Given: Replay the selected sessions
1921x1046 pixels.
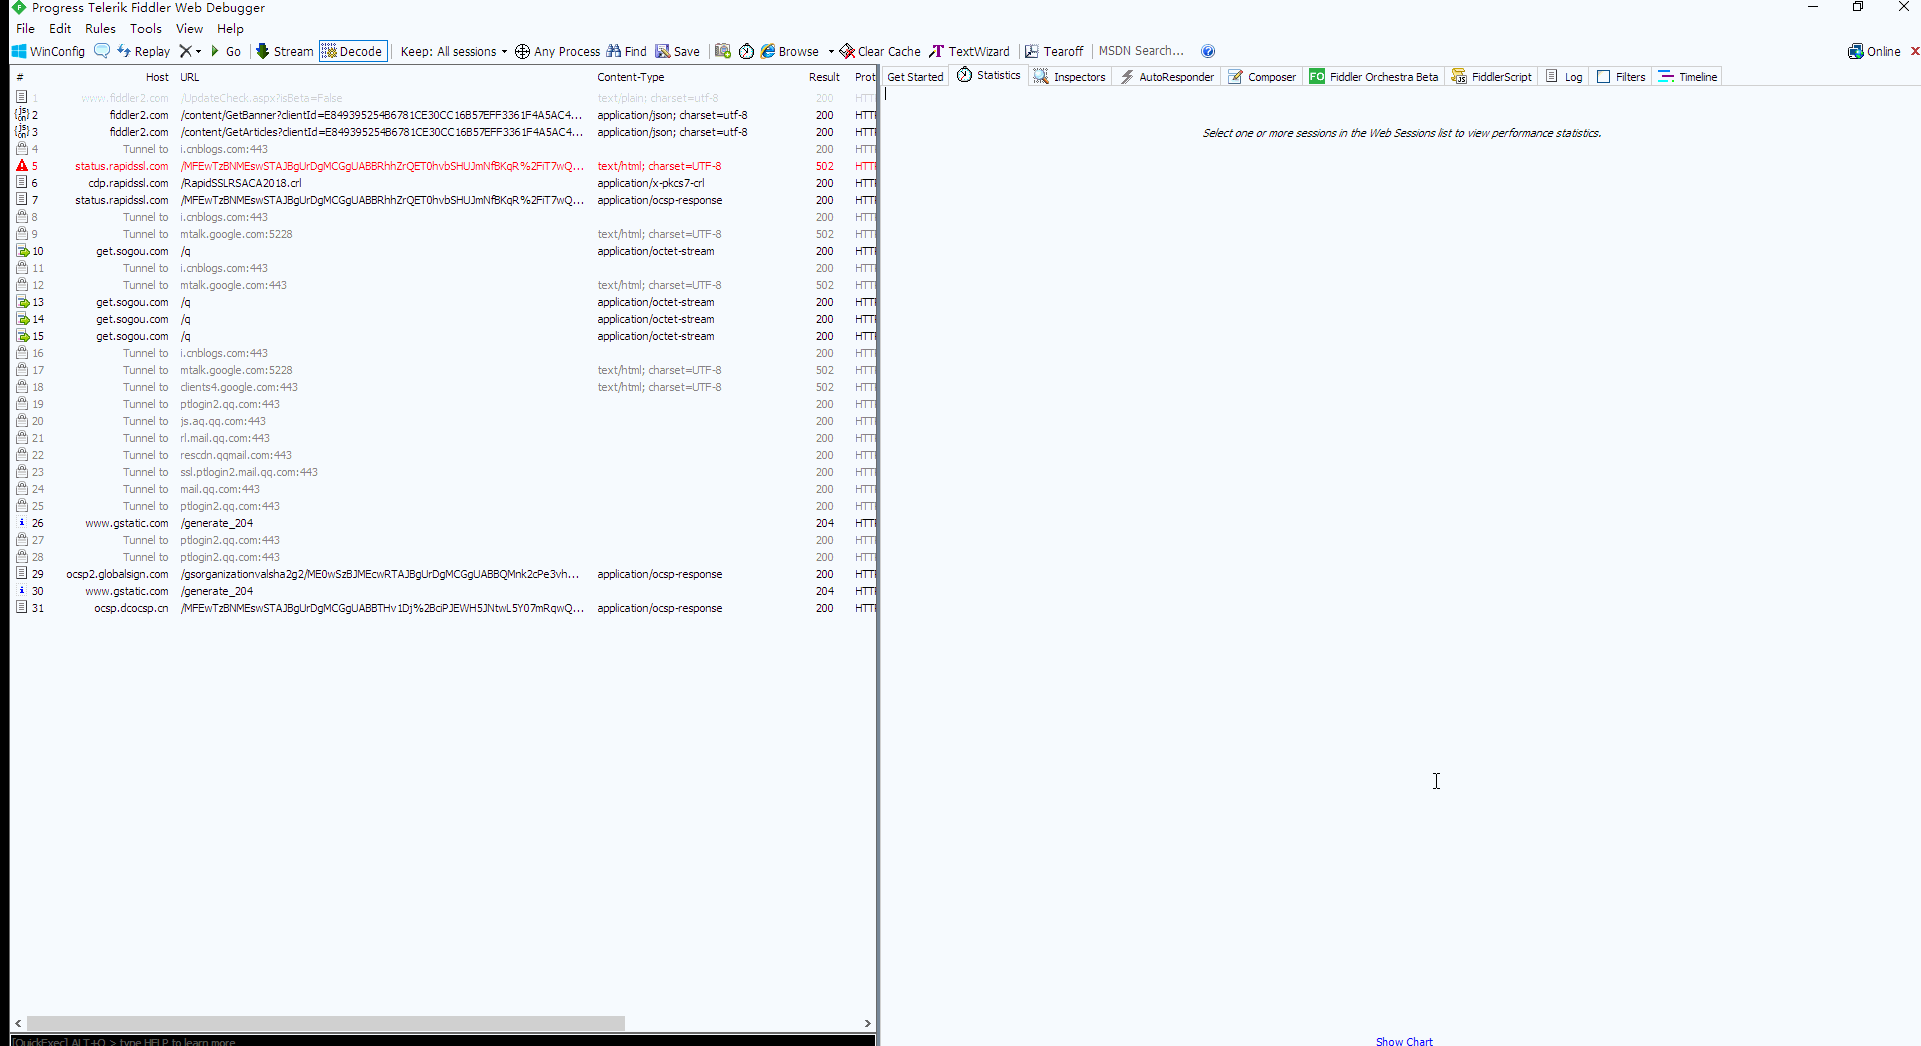Looking at the screenshot, I should 143,51.
